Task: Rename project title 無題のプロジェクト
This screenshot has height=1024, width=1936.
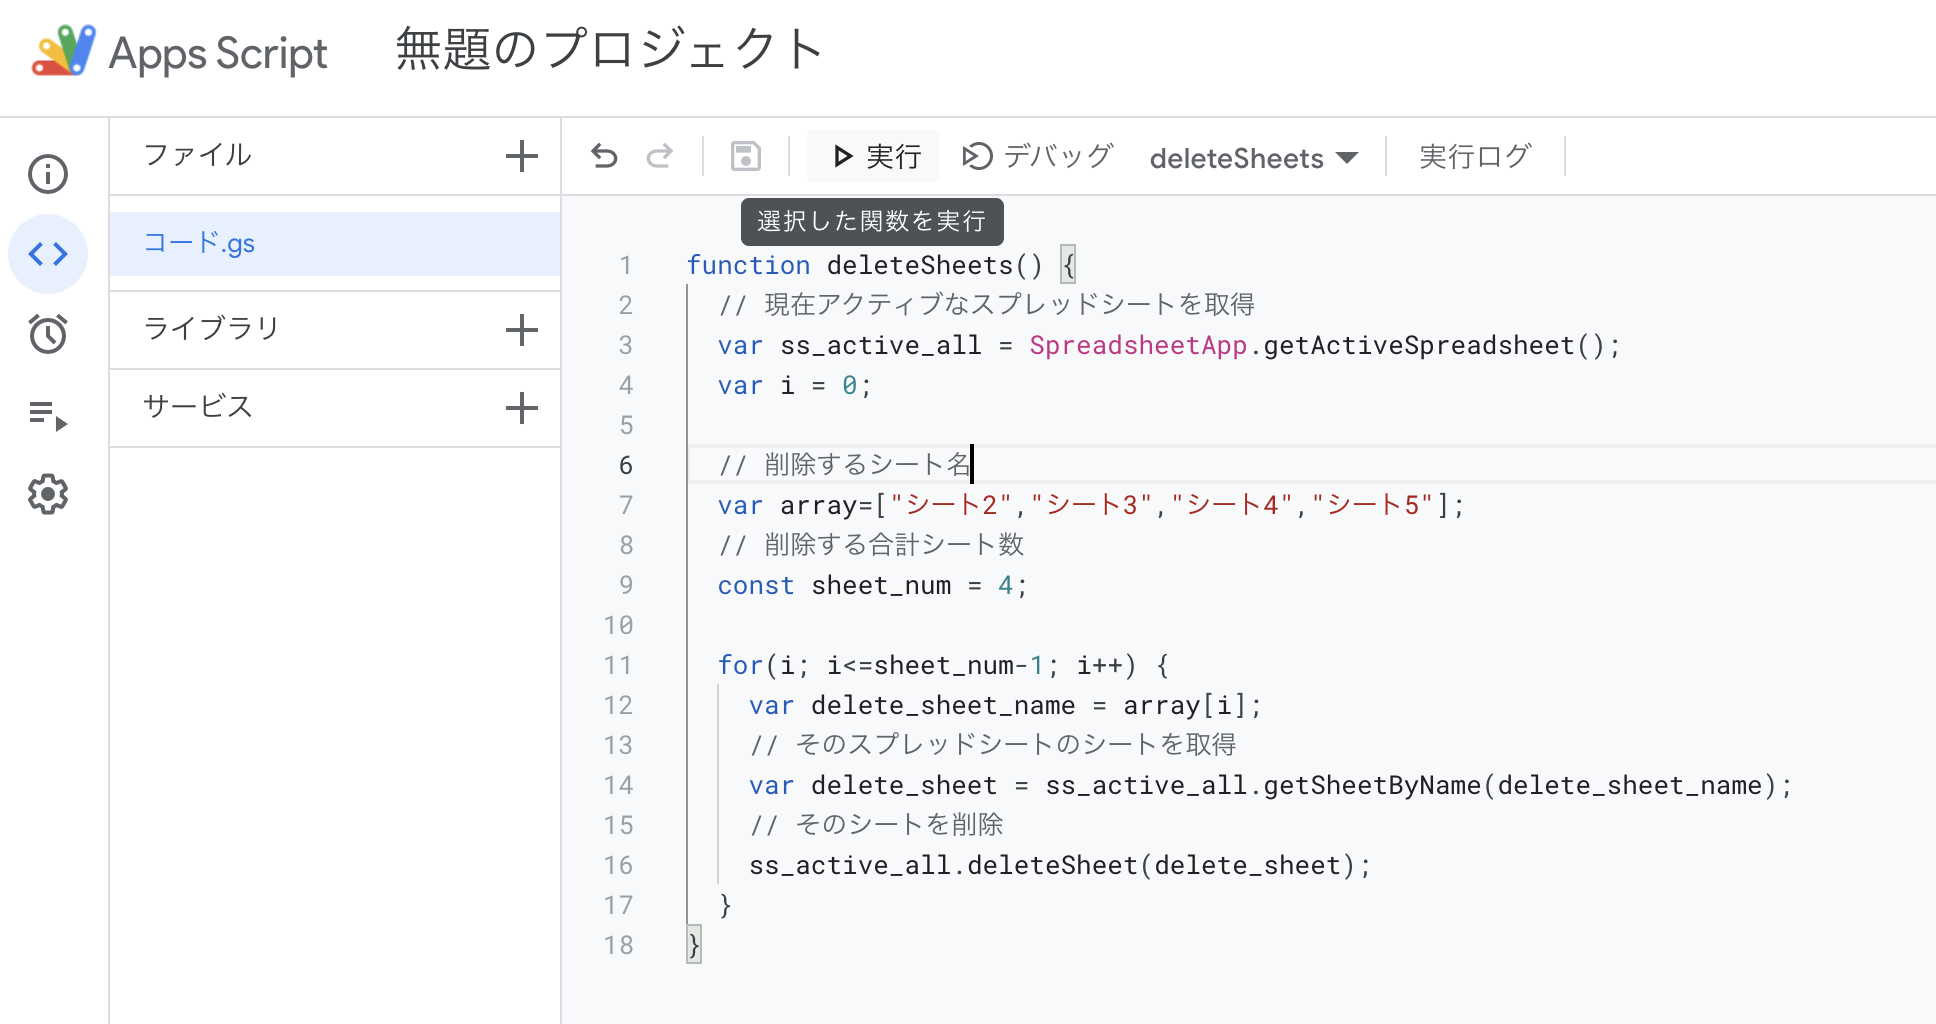Action: pos(609,50)
